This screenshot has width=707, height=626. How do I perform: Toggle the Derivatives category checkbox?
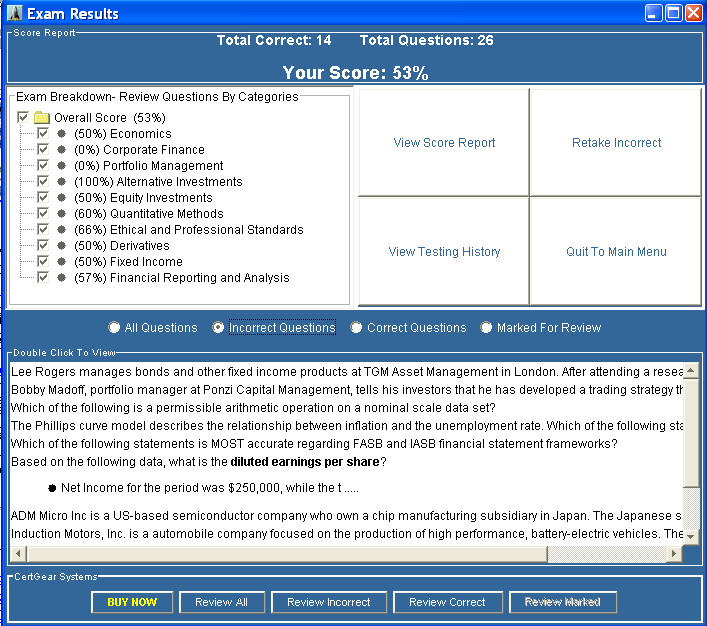43,245
